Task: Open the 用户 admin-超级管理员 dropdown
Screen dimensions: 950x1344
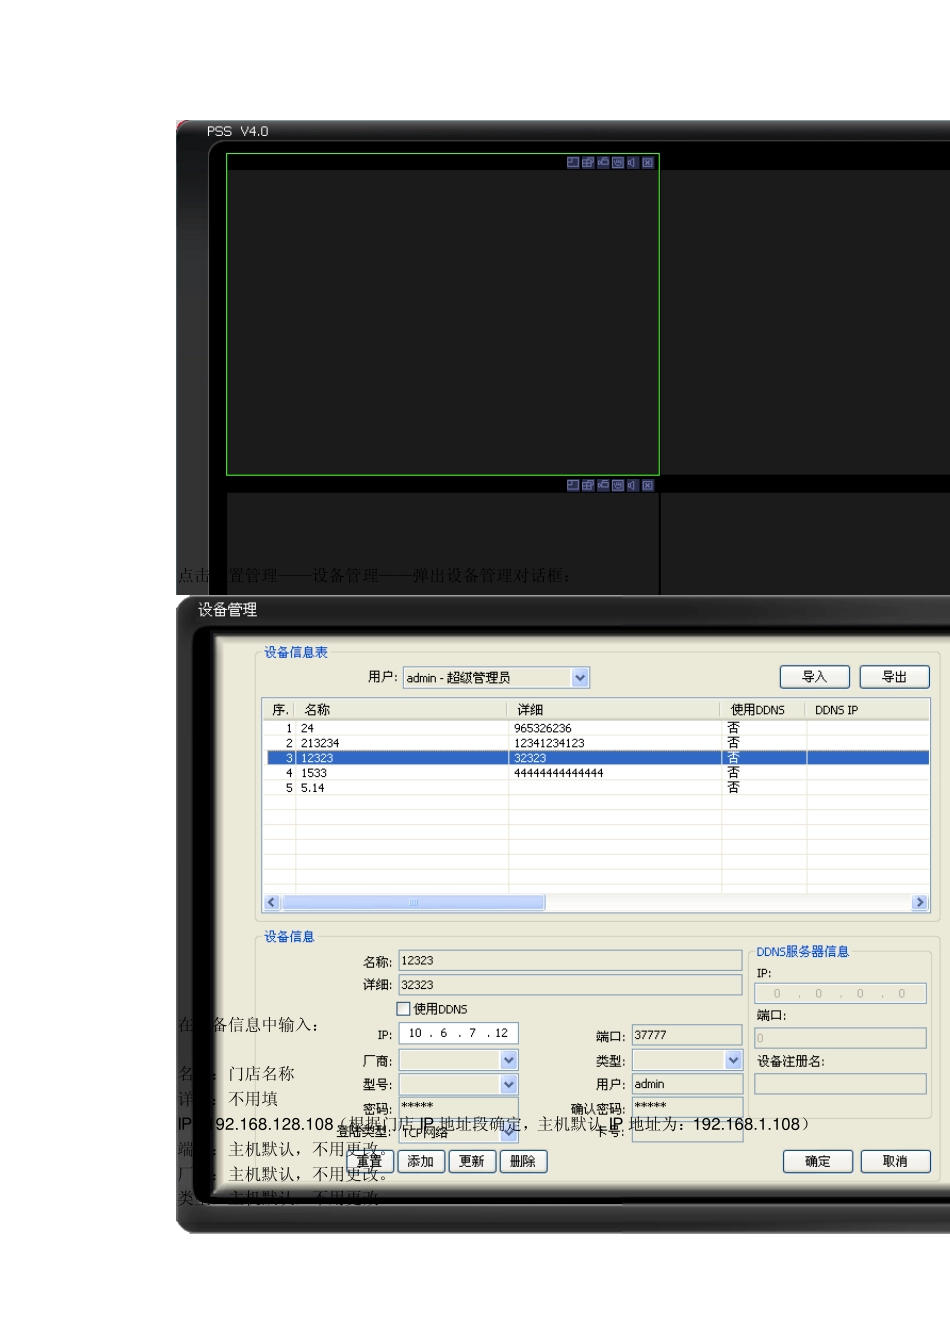Action: (580, 678)
